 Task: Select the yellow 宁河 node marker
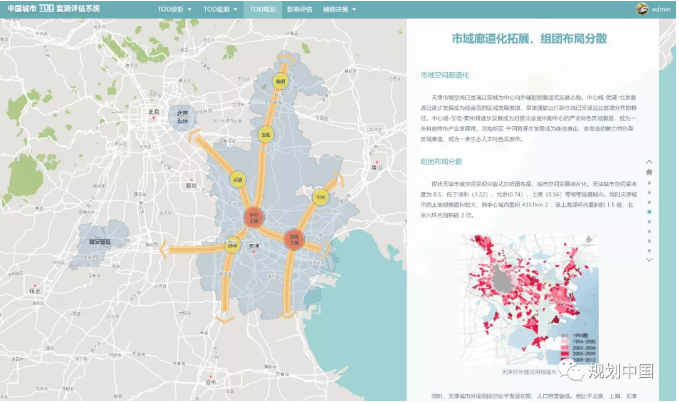tap(321, 197)
